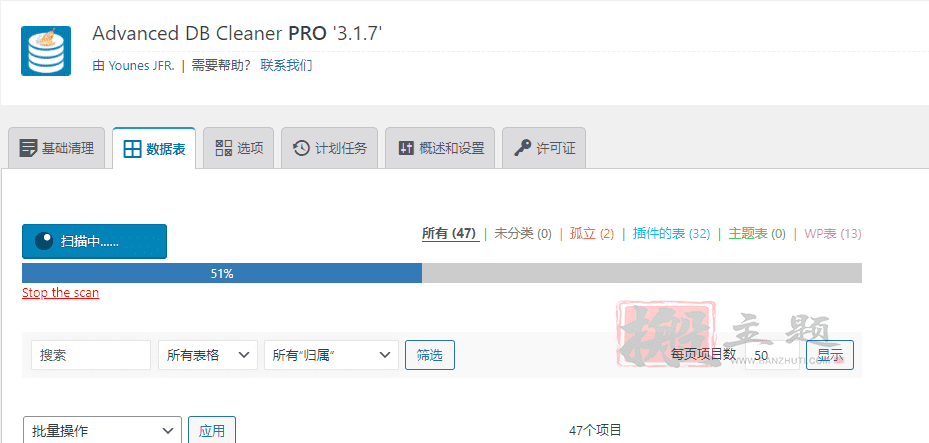The image size is (929, 443).
Task: Click the 计划任务 tab clock icon
Action: point(301,148)
